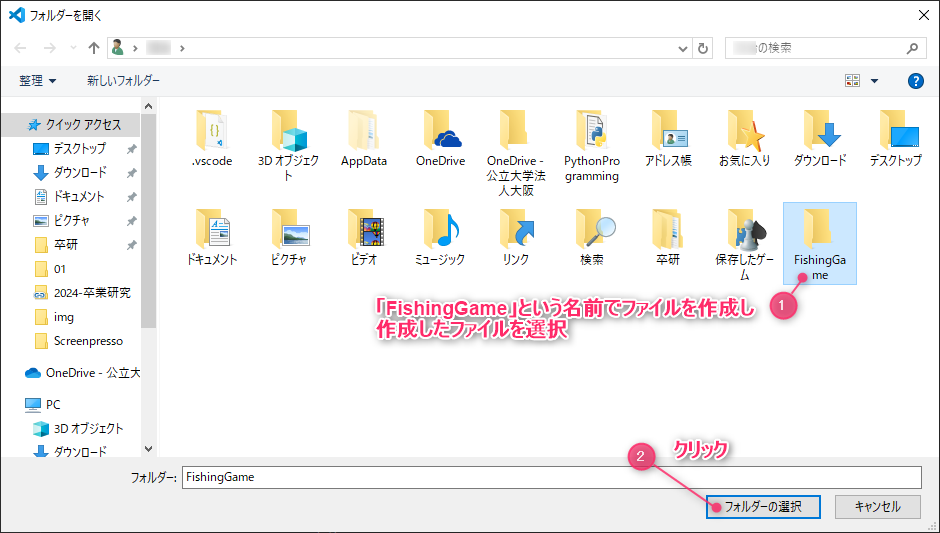Click the navigation pane scroll down arrow
Screen dimensions: 940x533
pyautogui.click(x=149, y=450)
